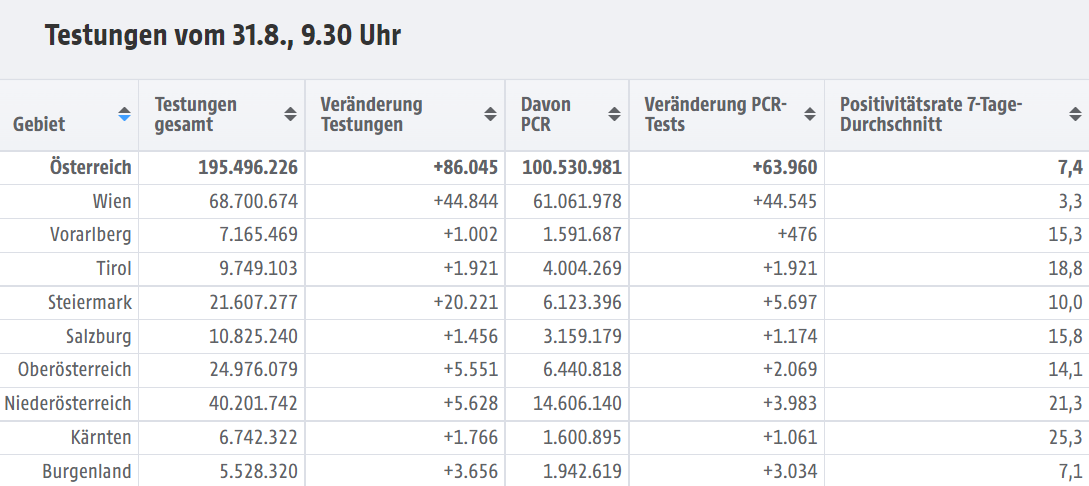Select the Österreich row label
The height and width of the screenshot is (486, 1089).
(x=90, y=167)
